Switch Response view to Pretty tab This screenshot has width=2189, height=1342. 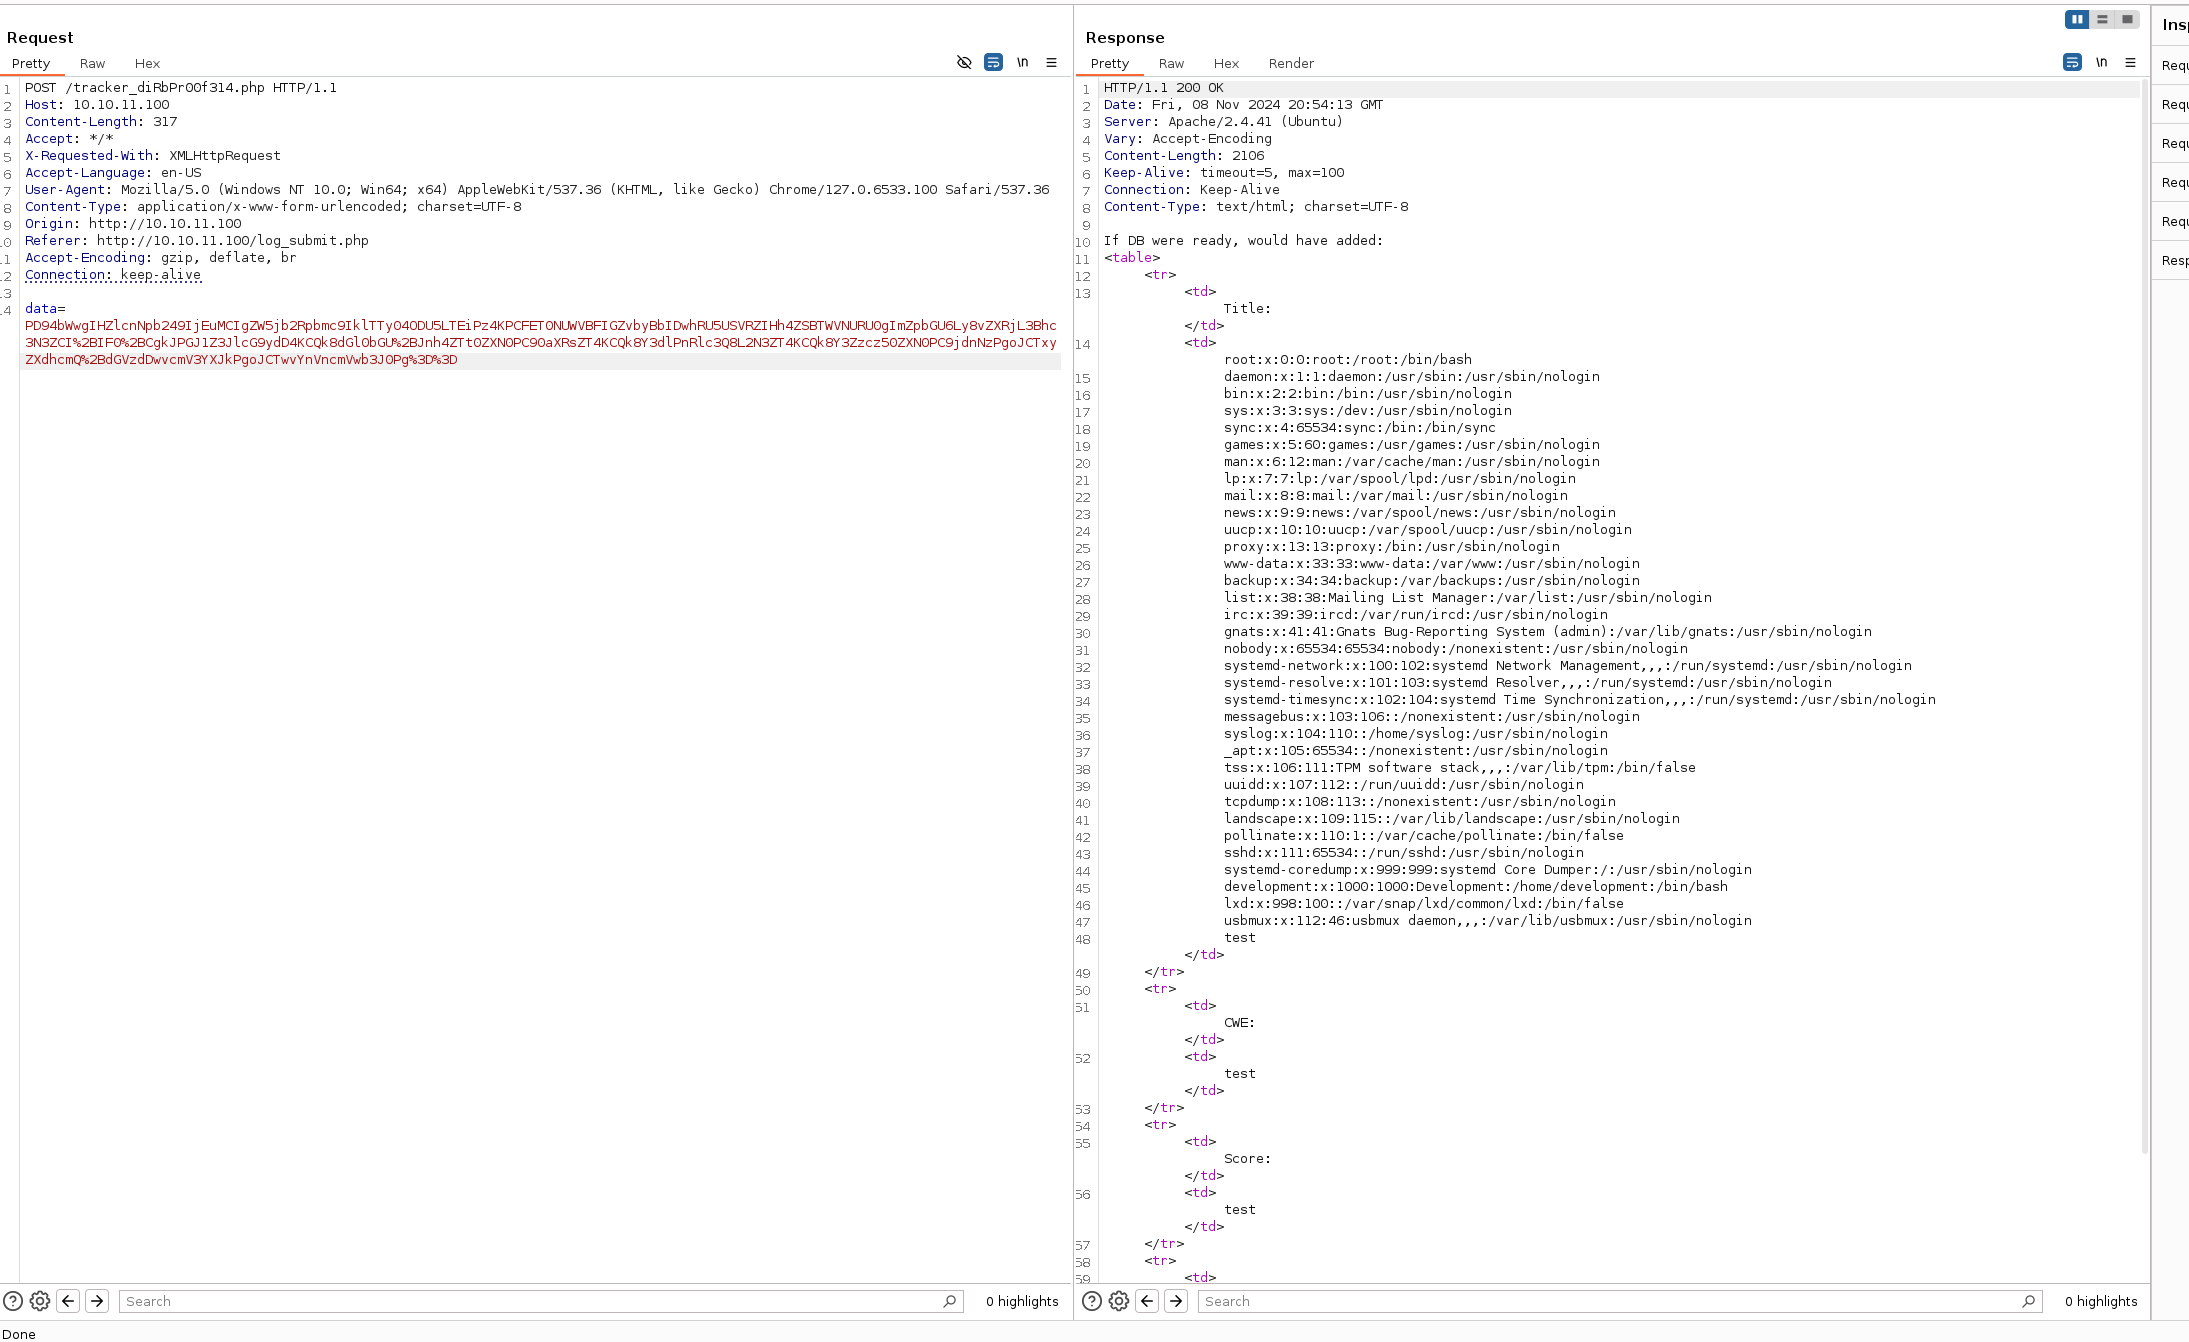1110,63
